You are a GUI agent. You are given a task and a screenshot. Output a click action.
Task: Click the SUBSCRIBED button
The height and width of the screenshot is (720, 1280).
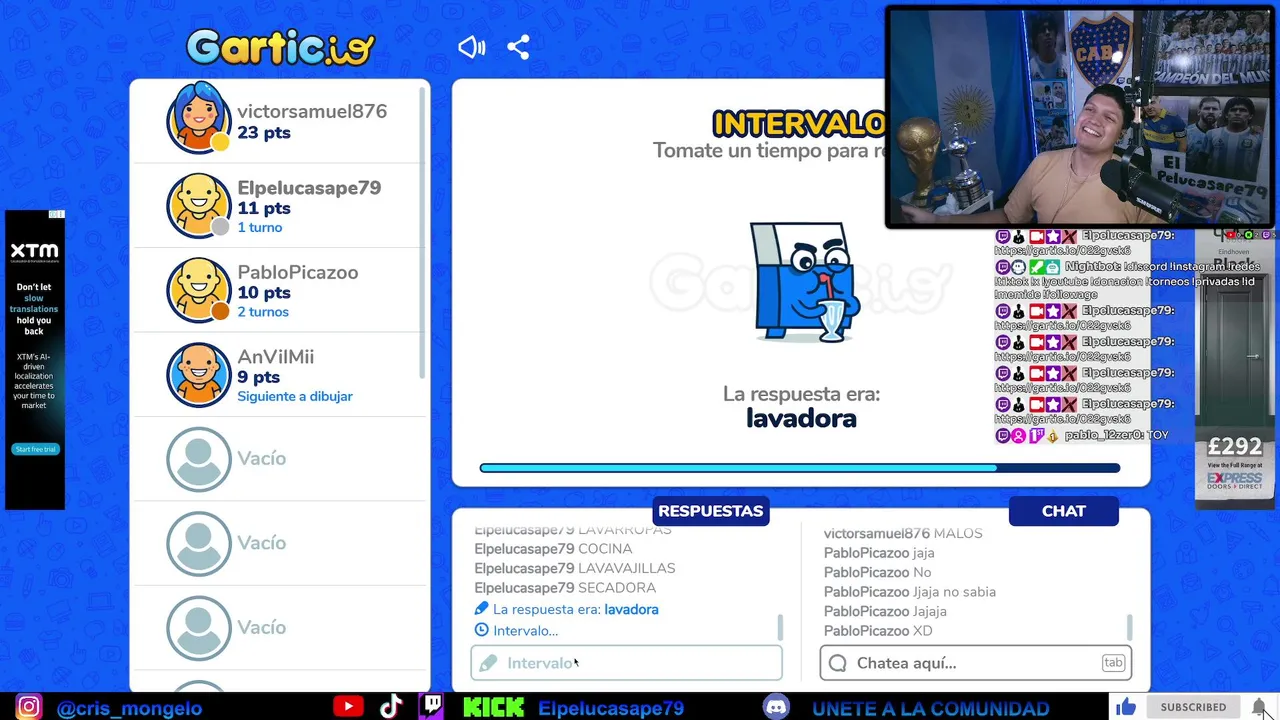[x=1193, y=707]
